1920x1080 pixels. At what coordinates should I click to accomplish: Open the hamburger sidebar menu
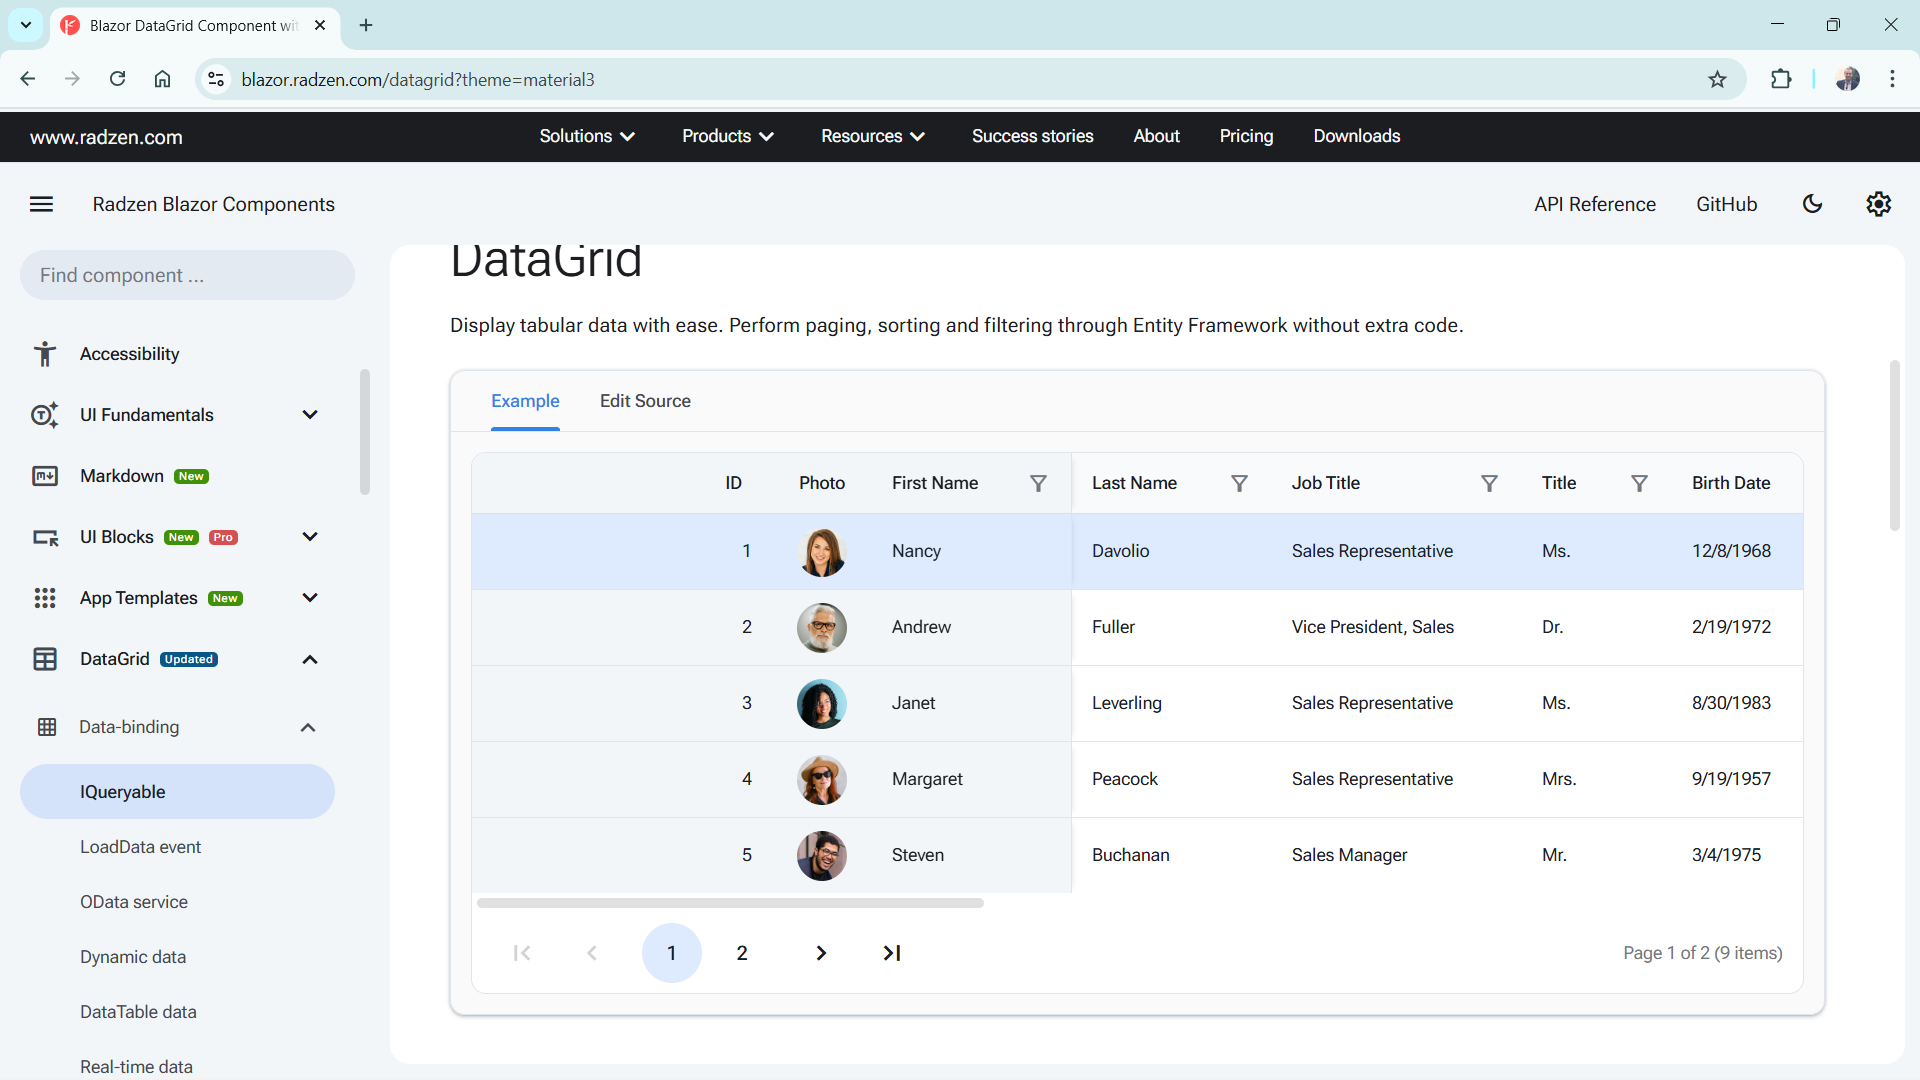[x=41, y=204]
